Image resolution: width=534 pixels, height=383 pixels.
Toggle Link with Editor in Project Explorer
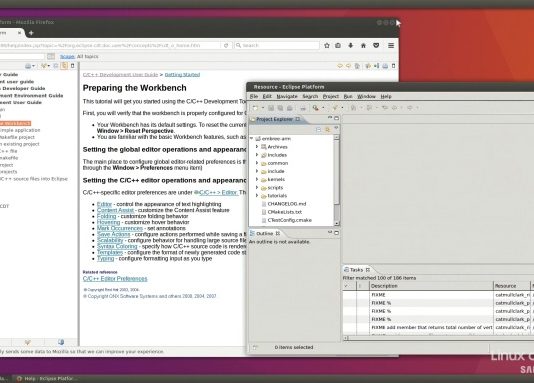coord(327,130)
